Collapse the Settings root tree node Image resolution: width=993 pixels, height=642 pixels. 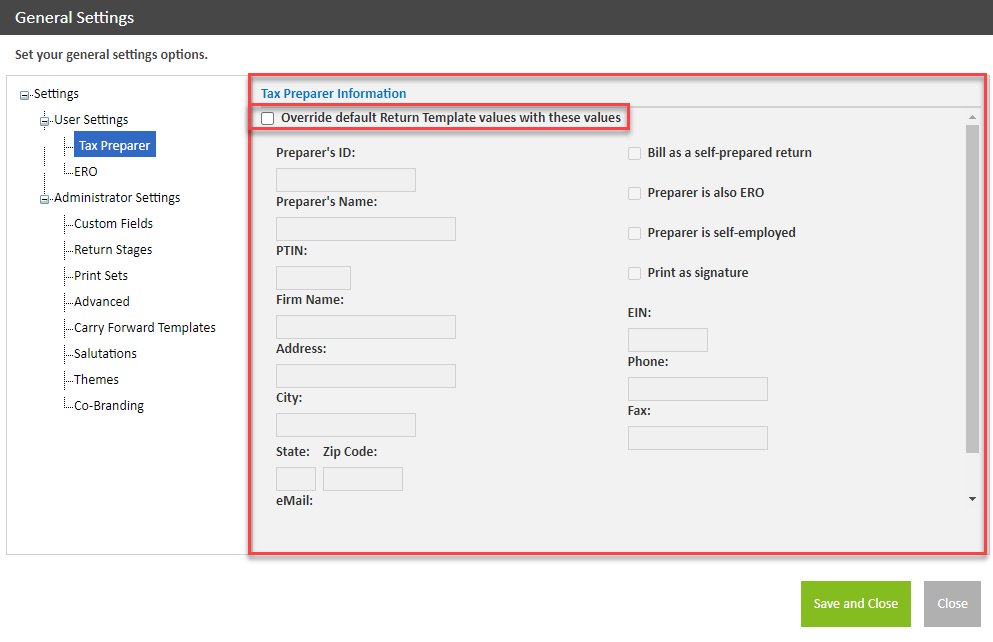tap(25, 95)
